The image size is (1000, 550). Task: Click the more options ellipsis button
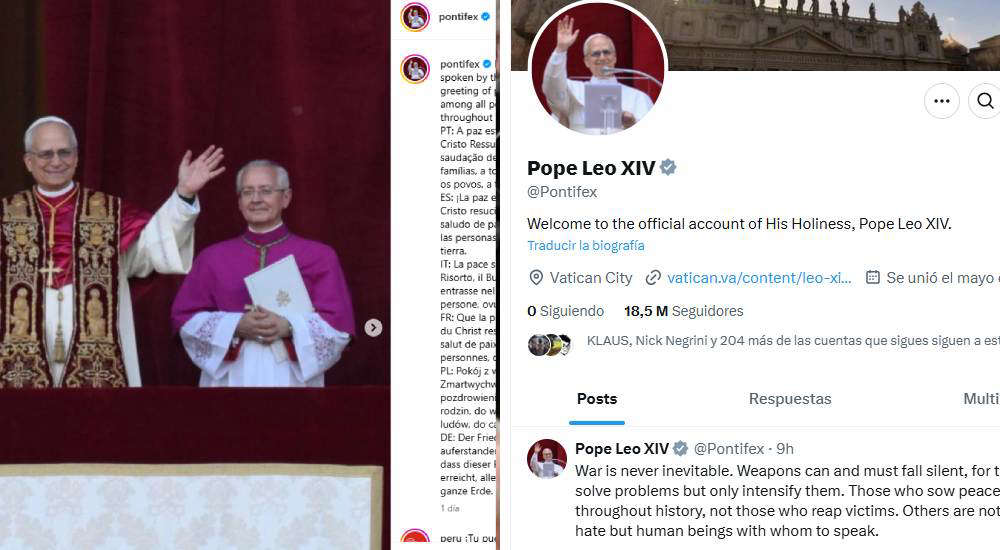coord(941,101)
